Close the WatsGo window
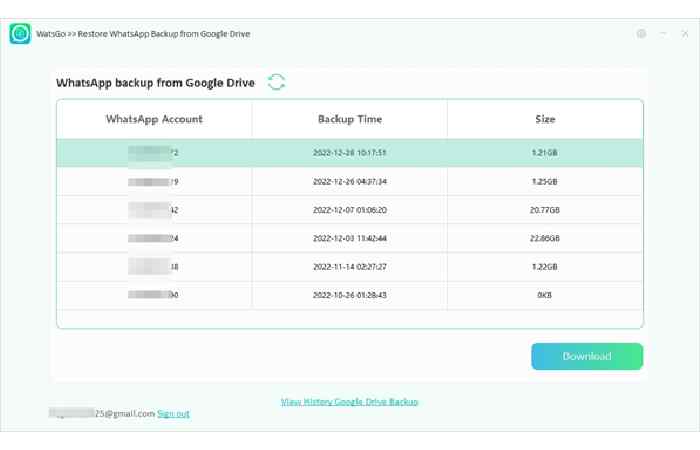 tap(684, 33)
